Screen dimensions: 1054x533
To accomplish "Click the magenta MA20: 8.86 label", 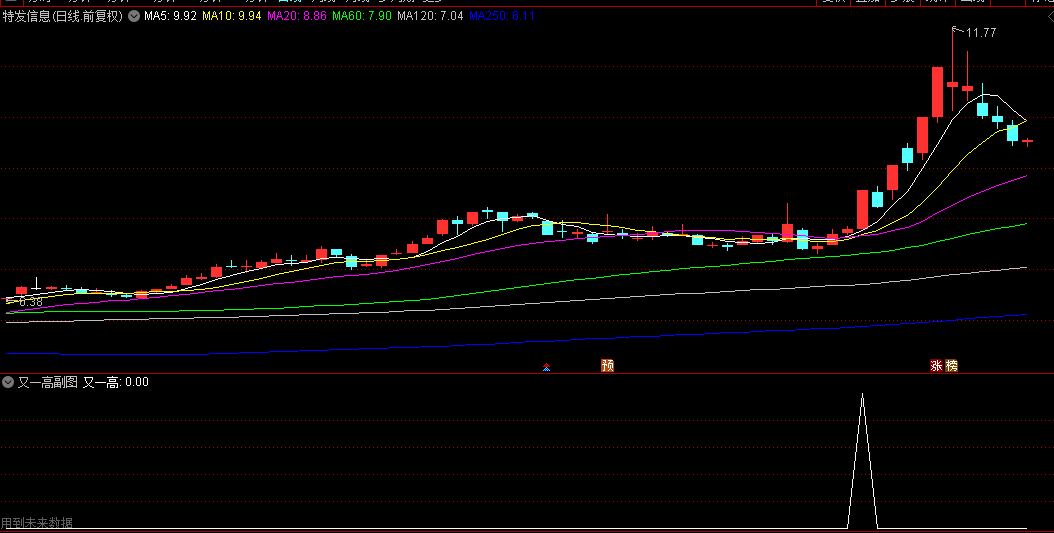I will [x=296, y=16].
